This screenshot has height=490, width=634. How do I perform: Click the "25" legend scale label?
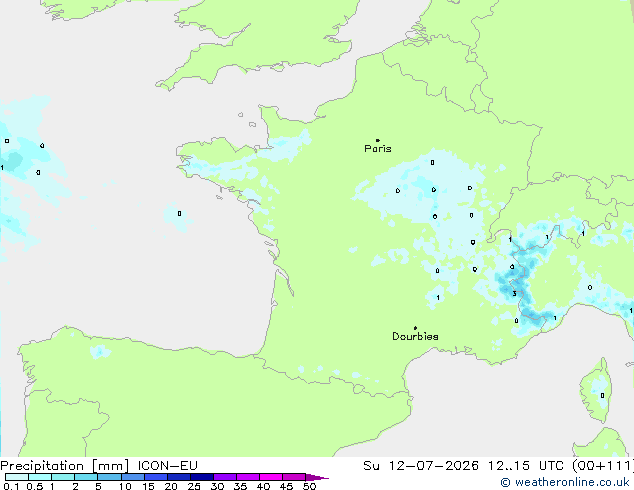click(194, 486)
